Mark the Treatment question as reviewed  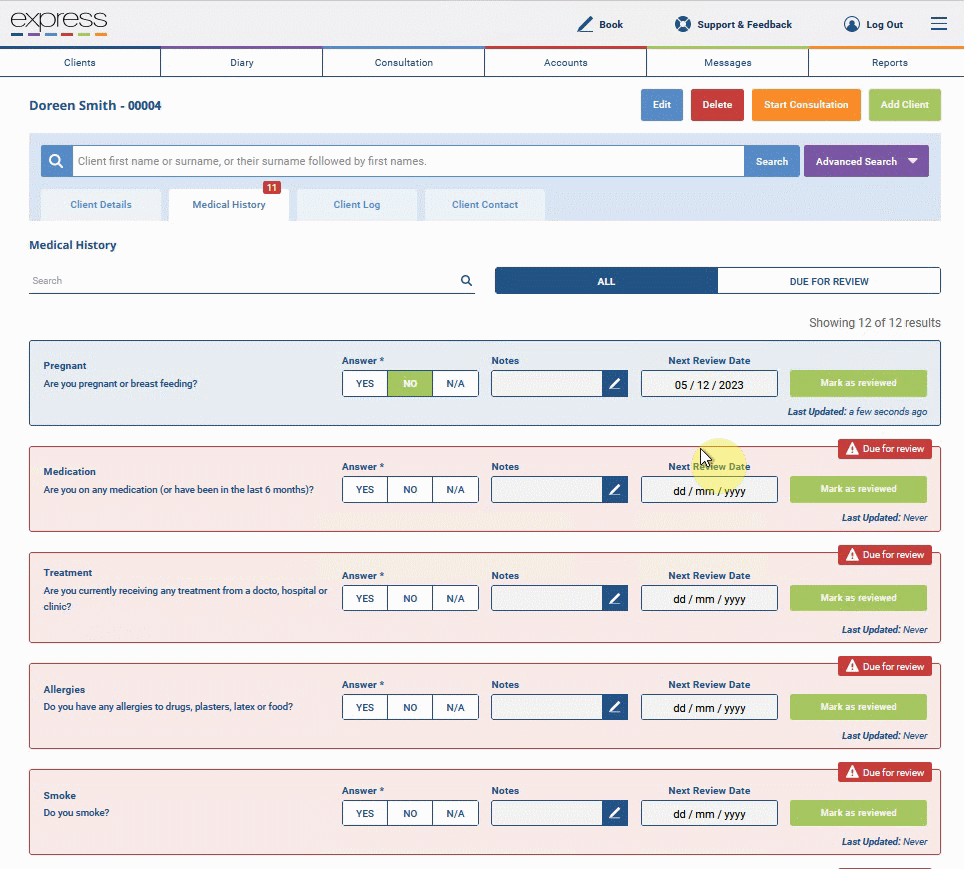coord(858,598)
